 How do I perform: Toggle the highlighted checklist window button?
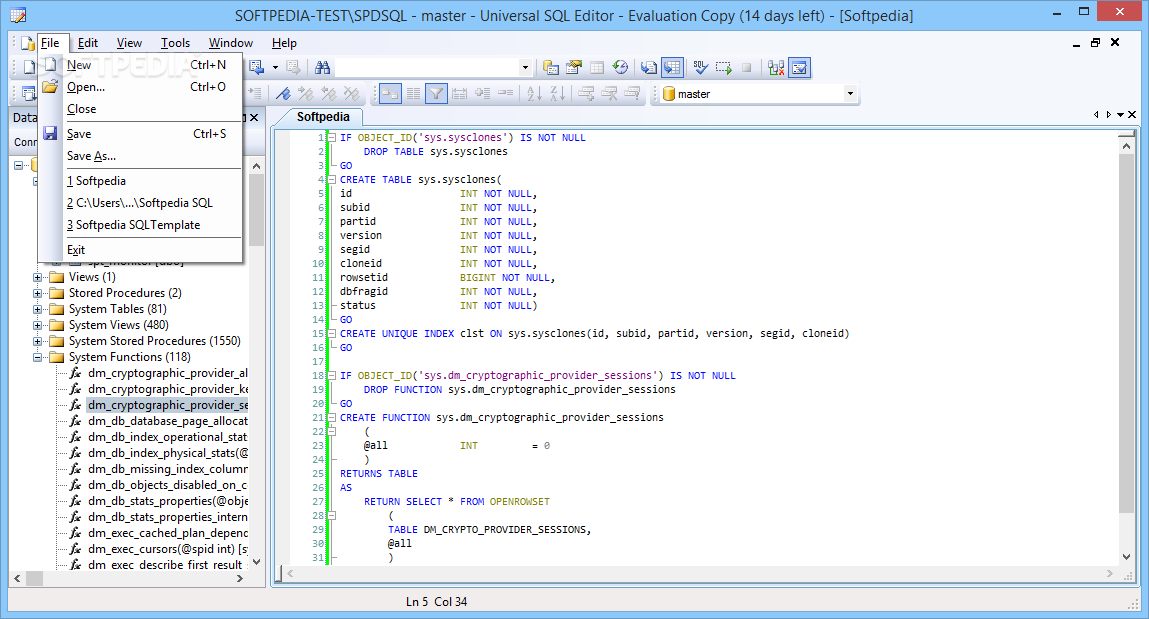[x=799, y=68]
